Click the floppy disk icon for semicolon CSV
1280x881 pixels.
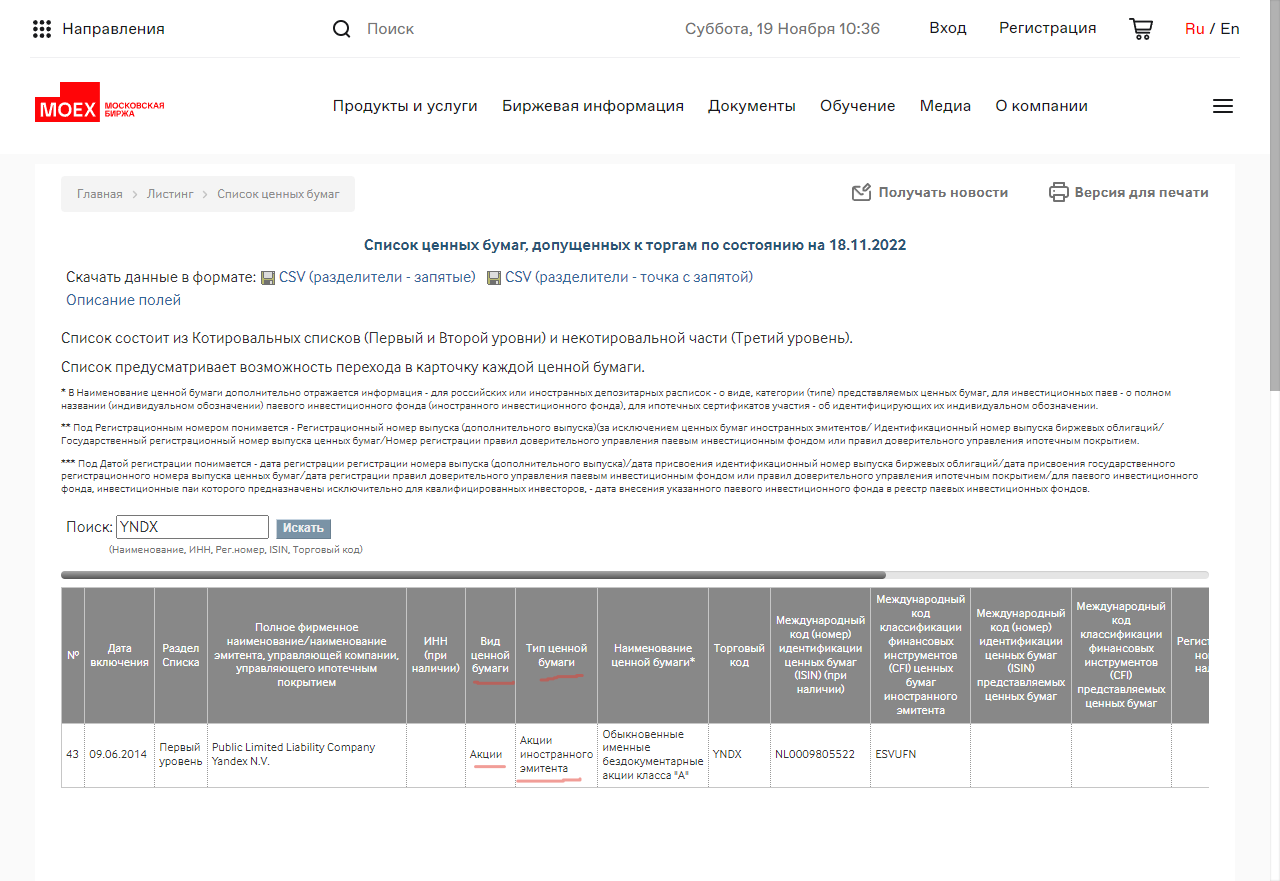494,278
